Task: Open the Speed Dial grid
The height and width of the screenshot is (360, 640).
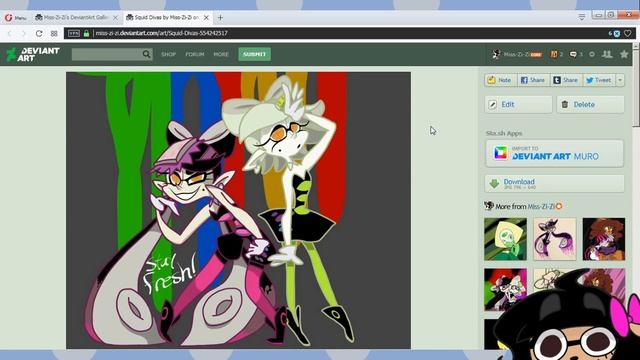Action: (54, 33)
